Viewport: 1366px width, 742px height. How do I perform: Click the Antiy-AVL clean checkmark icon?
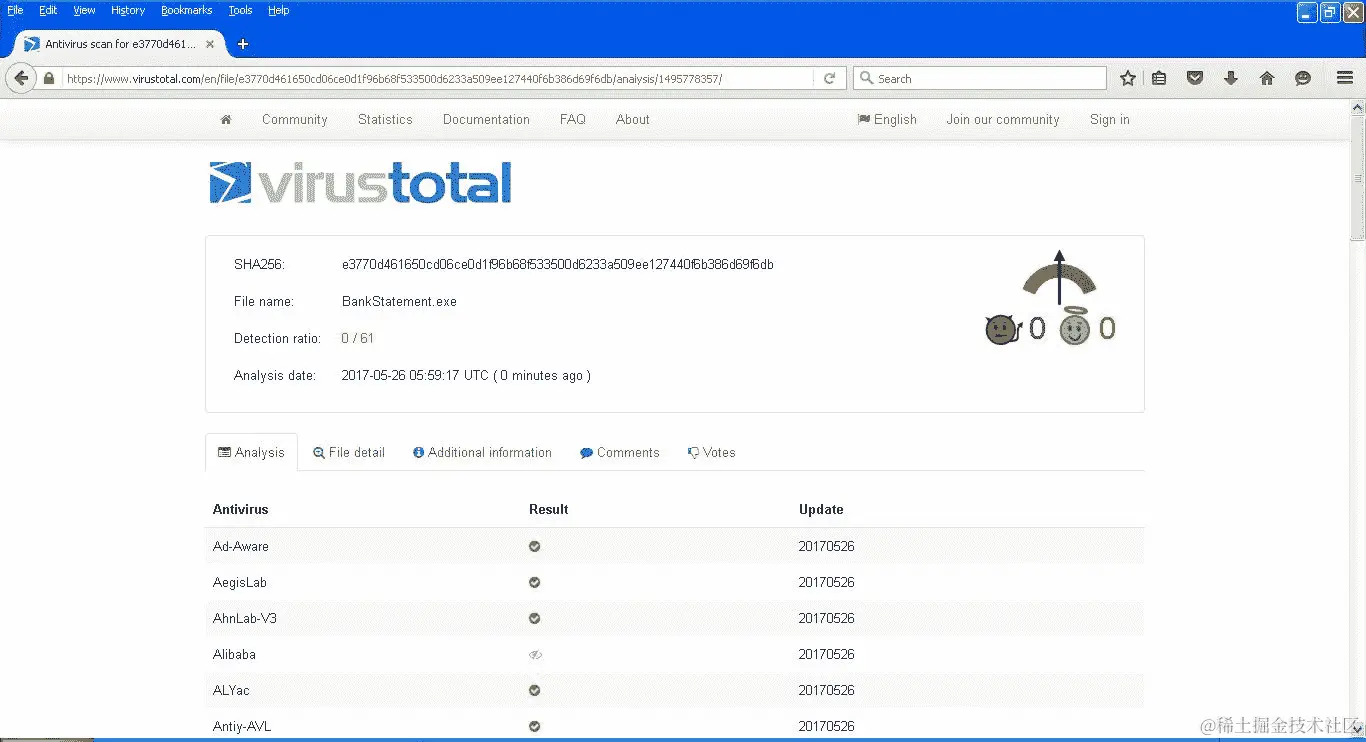(535, 726)
